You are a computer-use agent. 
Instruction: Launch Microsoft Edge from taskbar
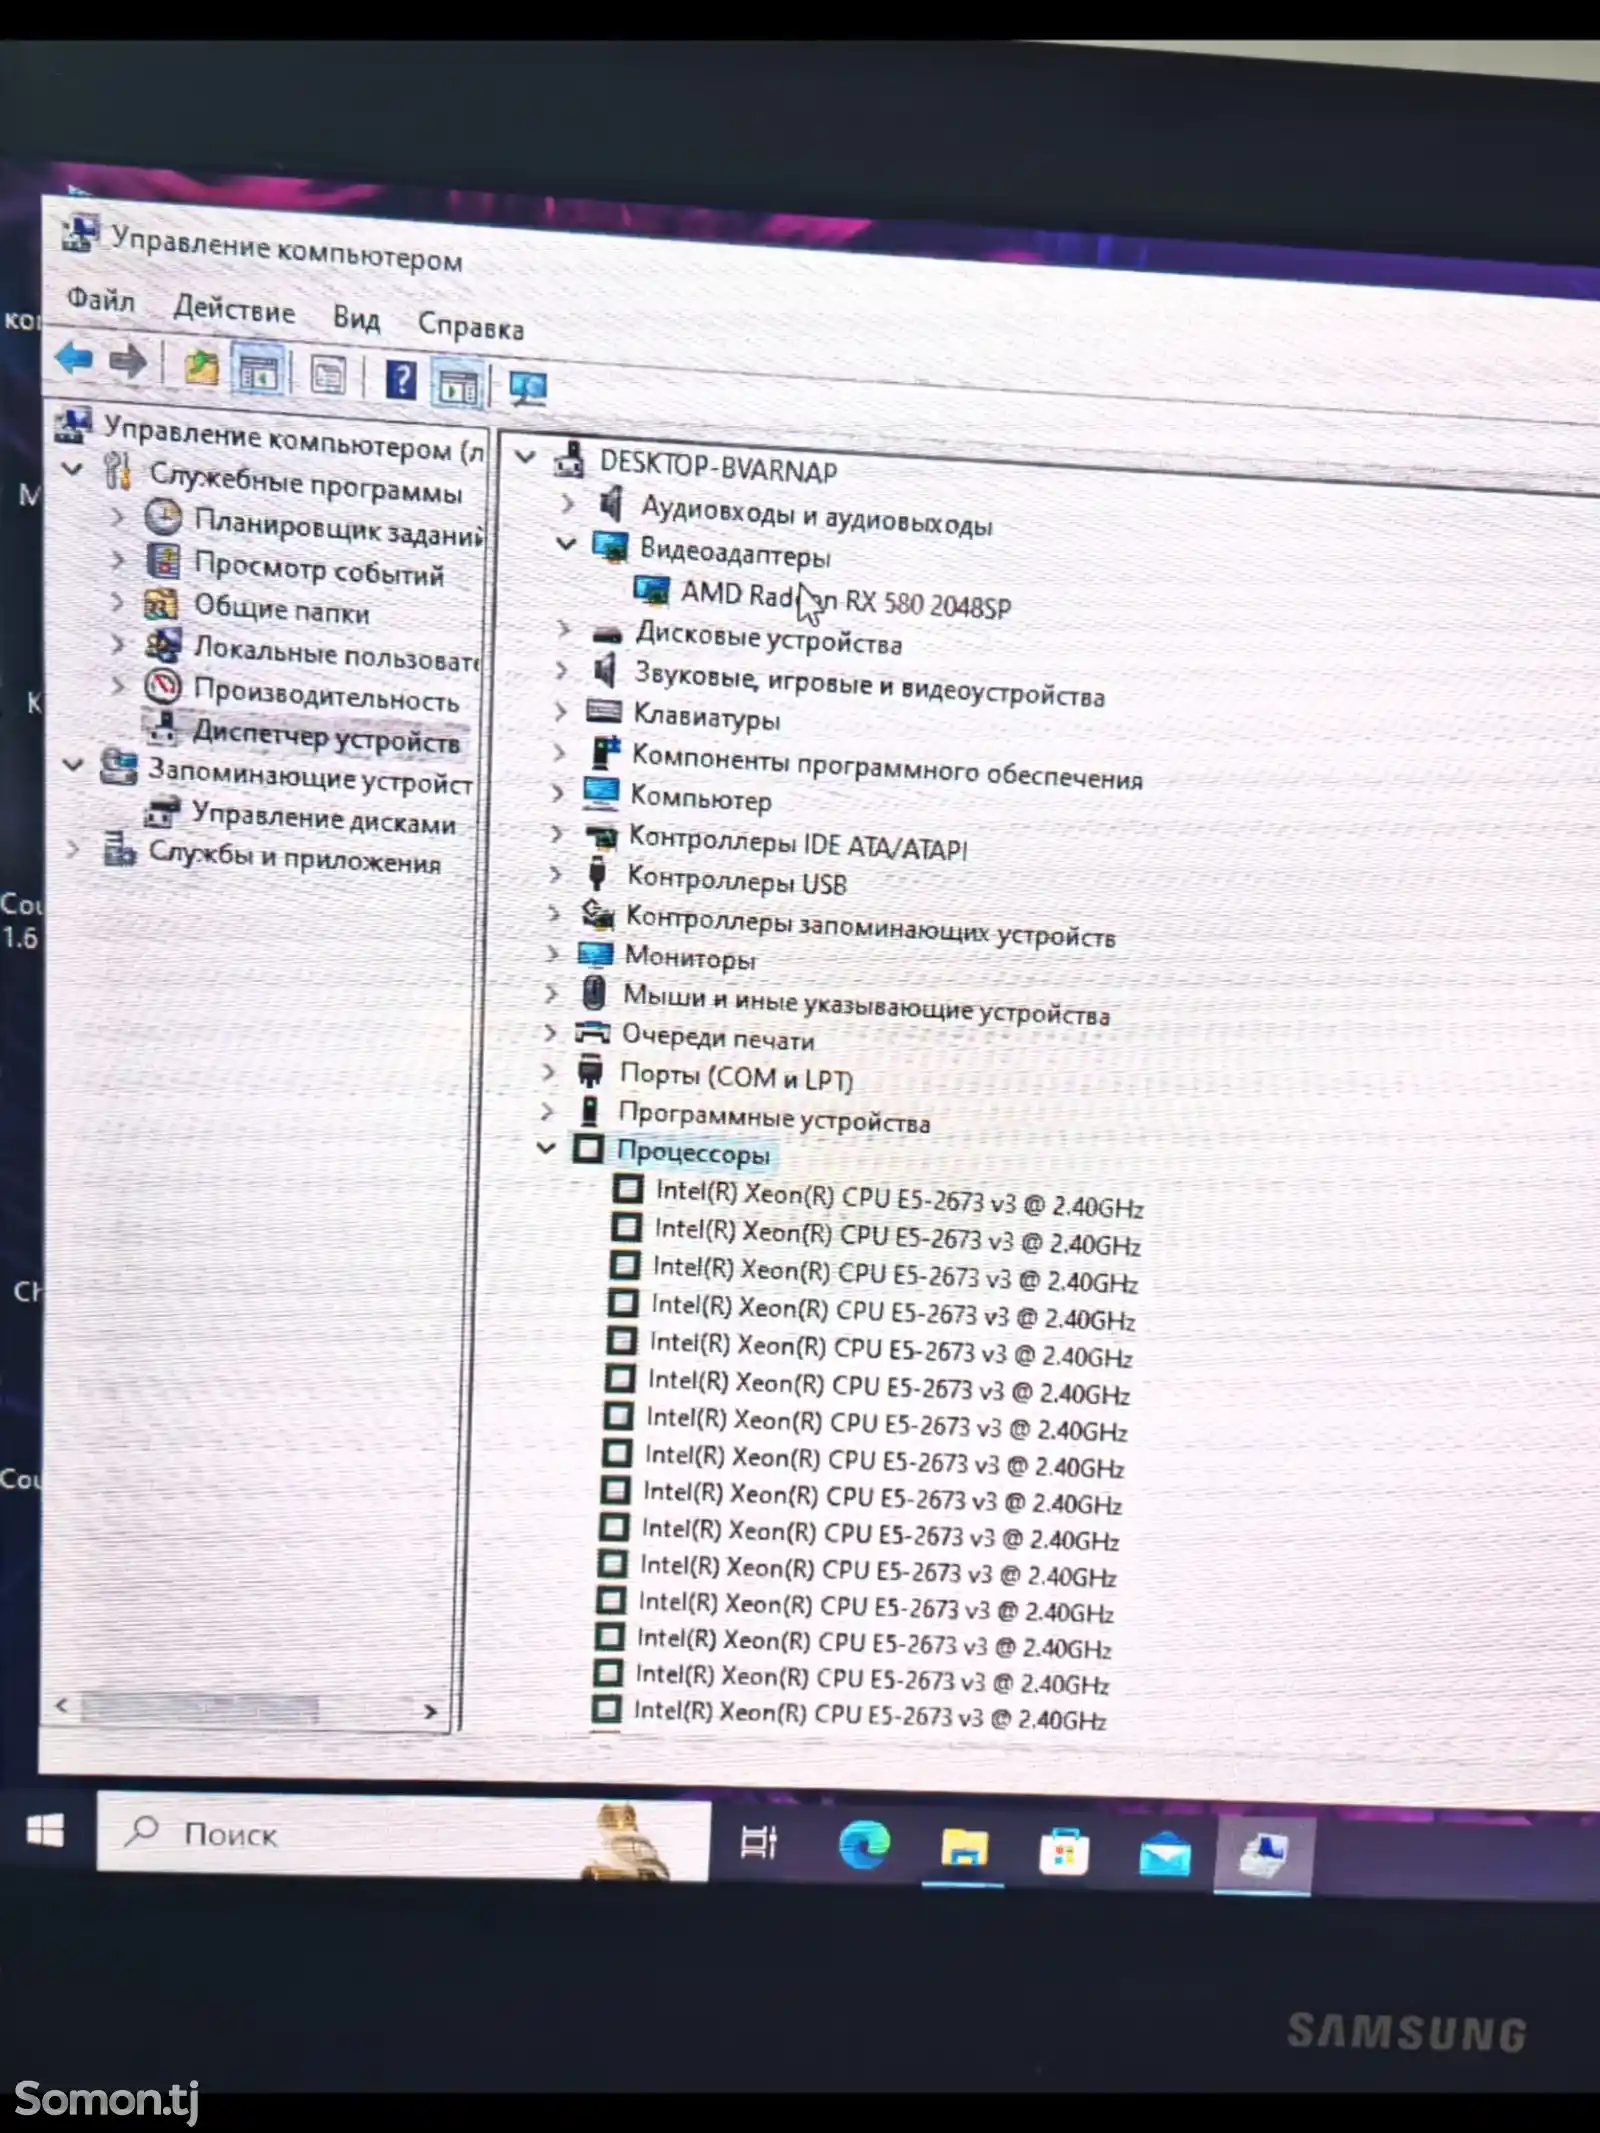point(863,1846)
